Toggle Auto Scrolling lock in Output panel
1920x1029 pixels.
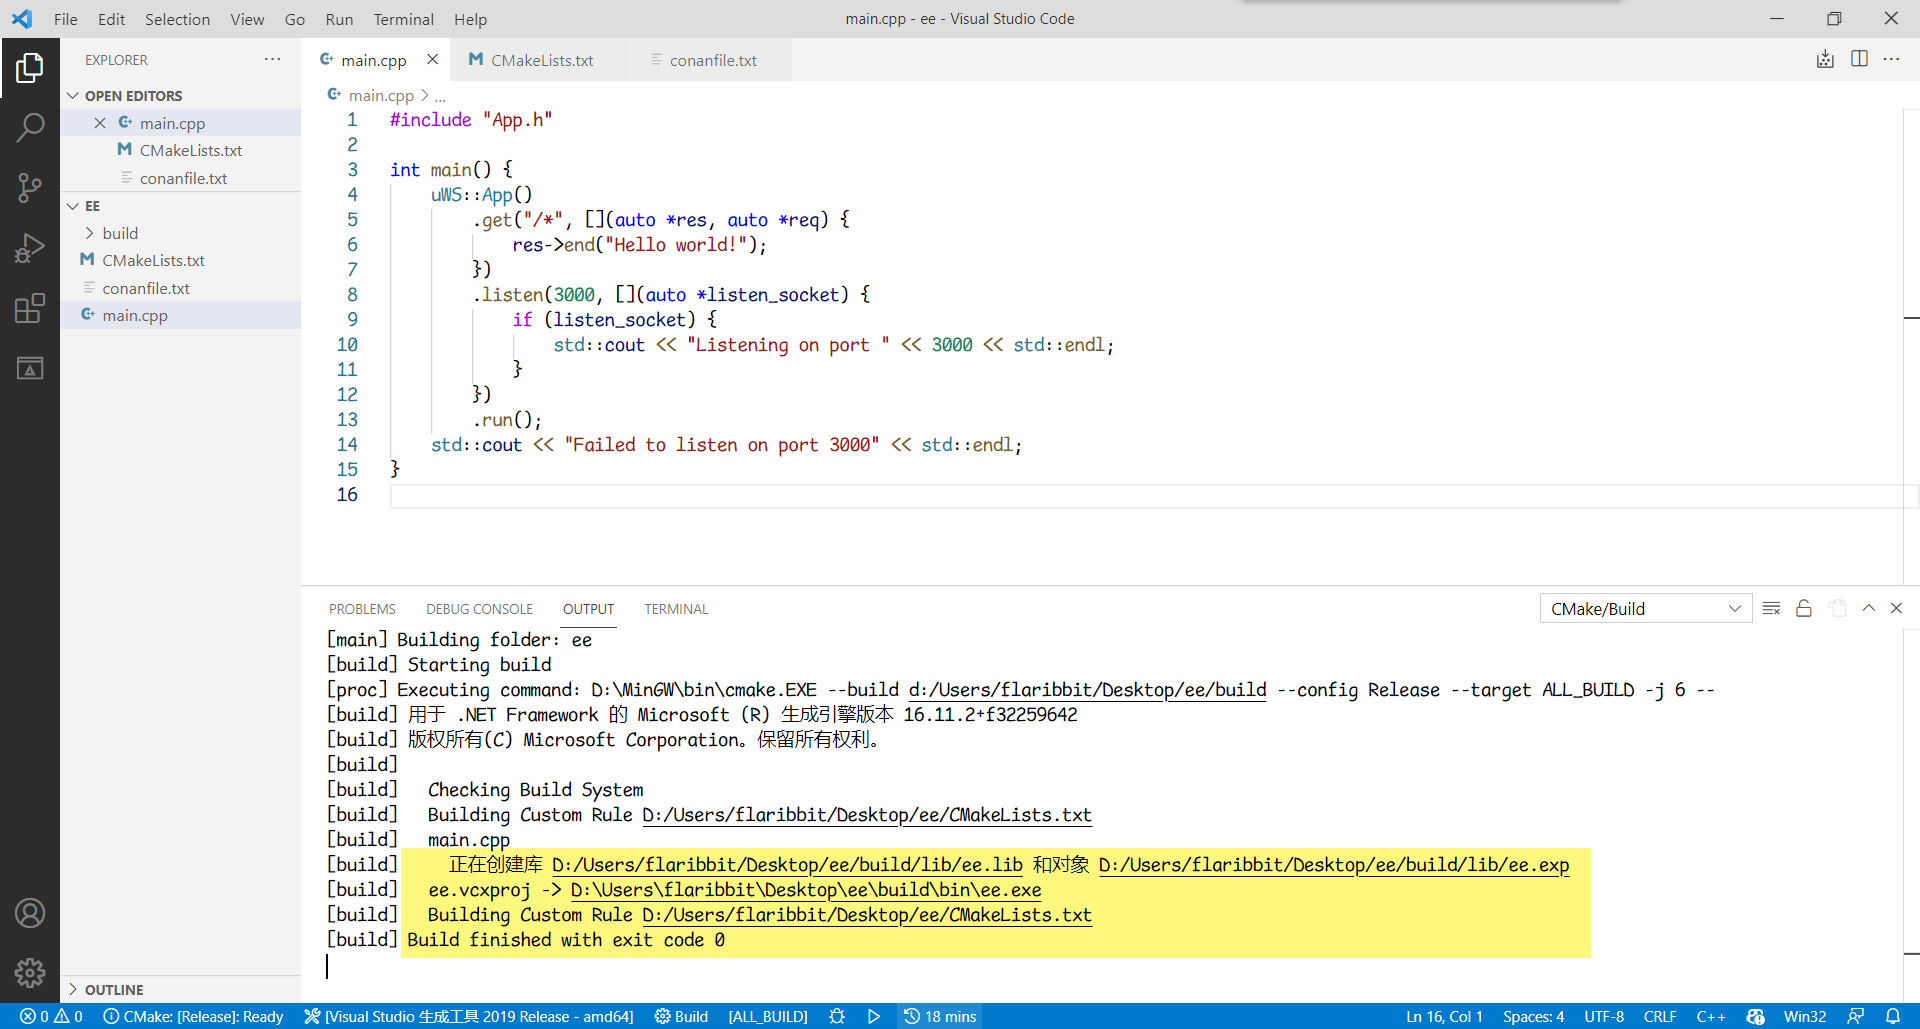coord(1804,608)
